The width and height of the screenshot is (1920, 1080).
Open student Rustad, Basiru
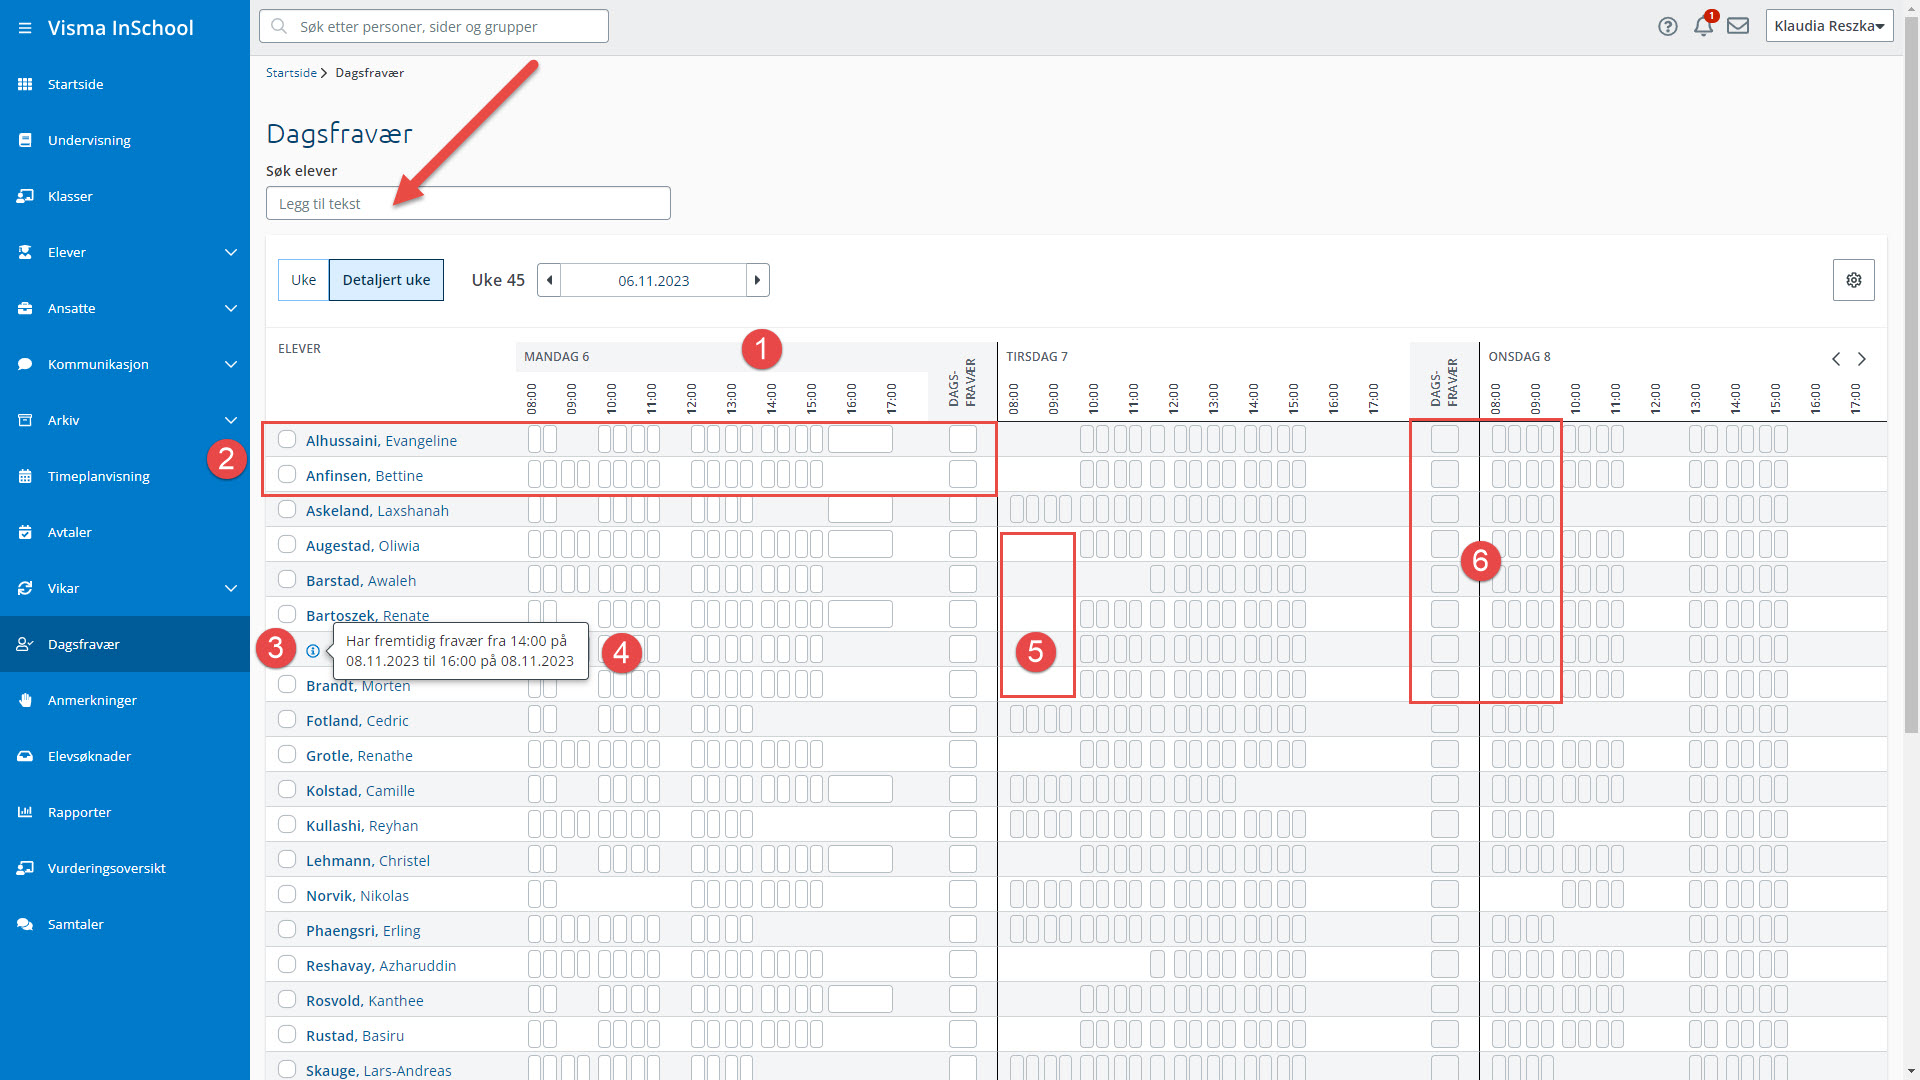tap(355, 1036)
